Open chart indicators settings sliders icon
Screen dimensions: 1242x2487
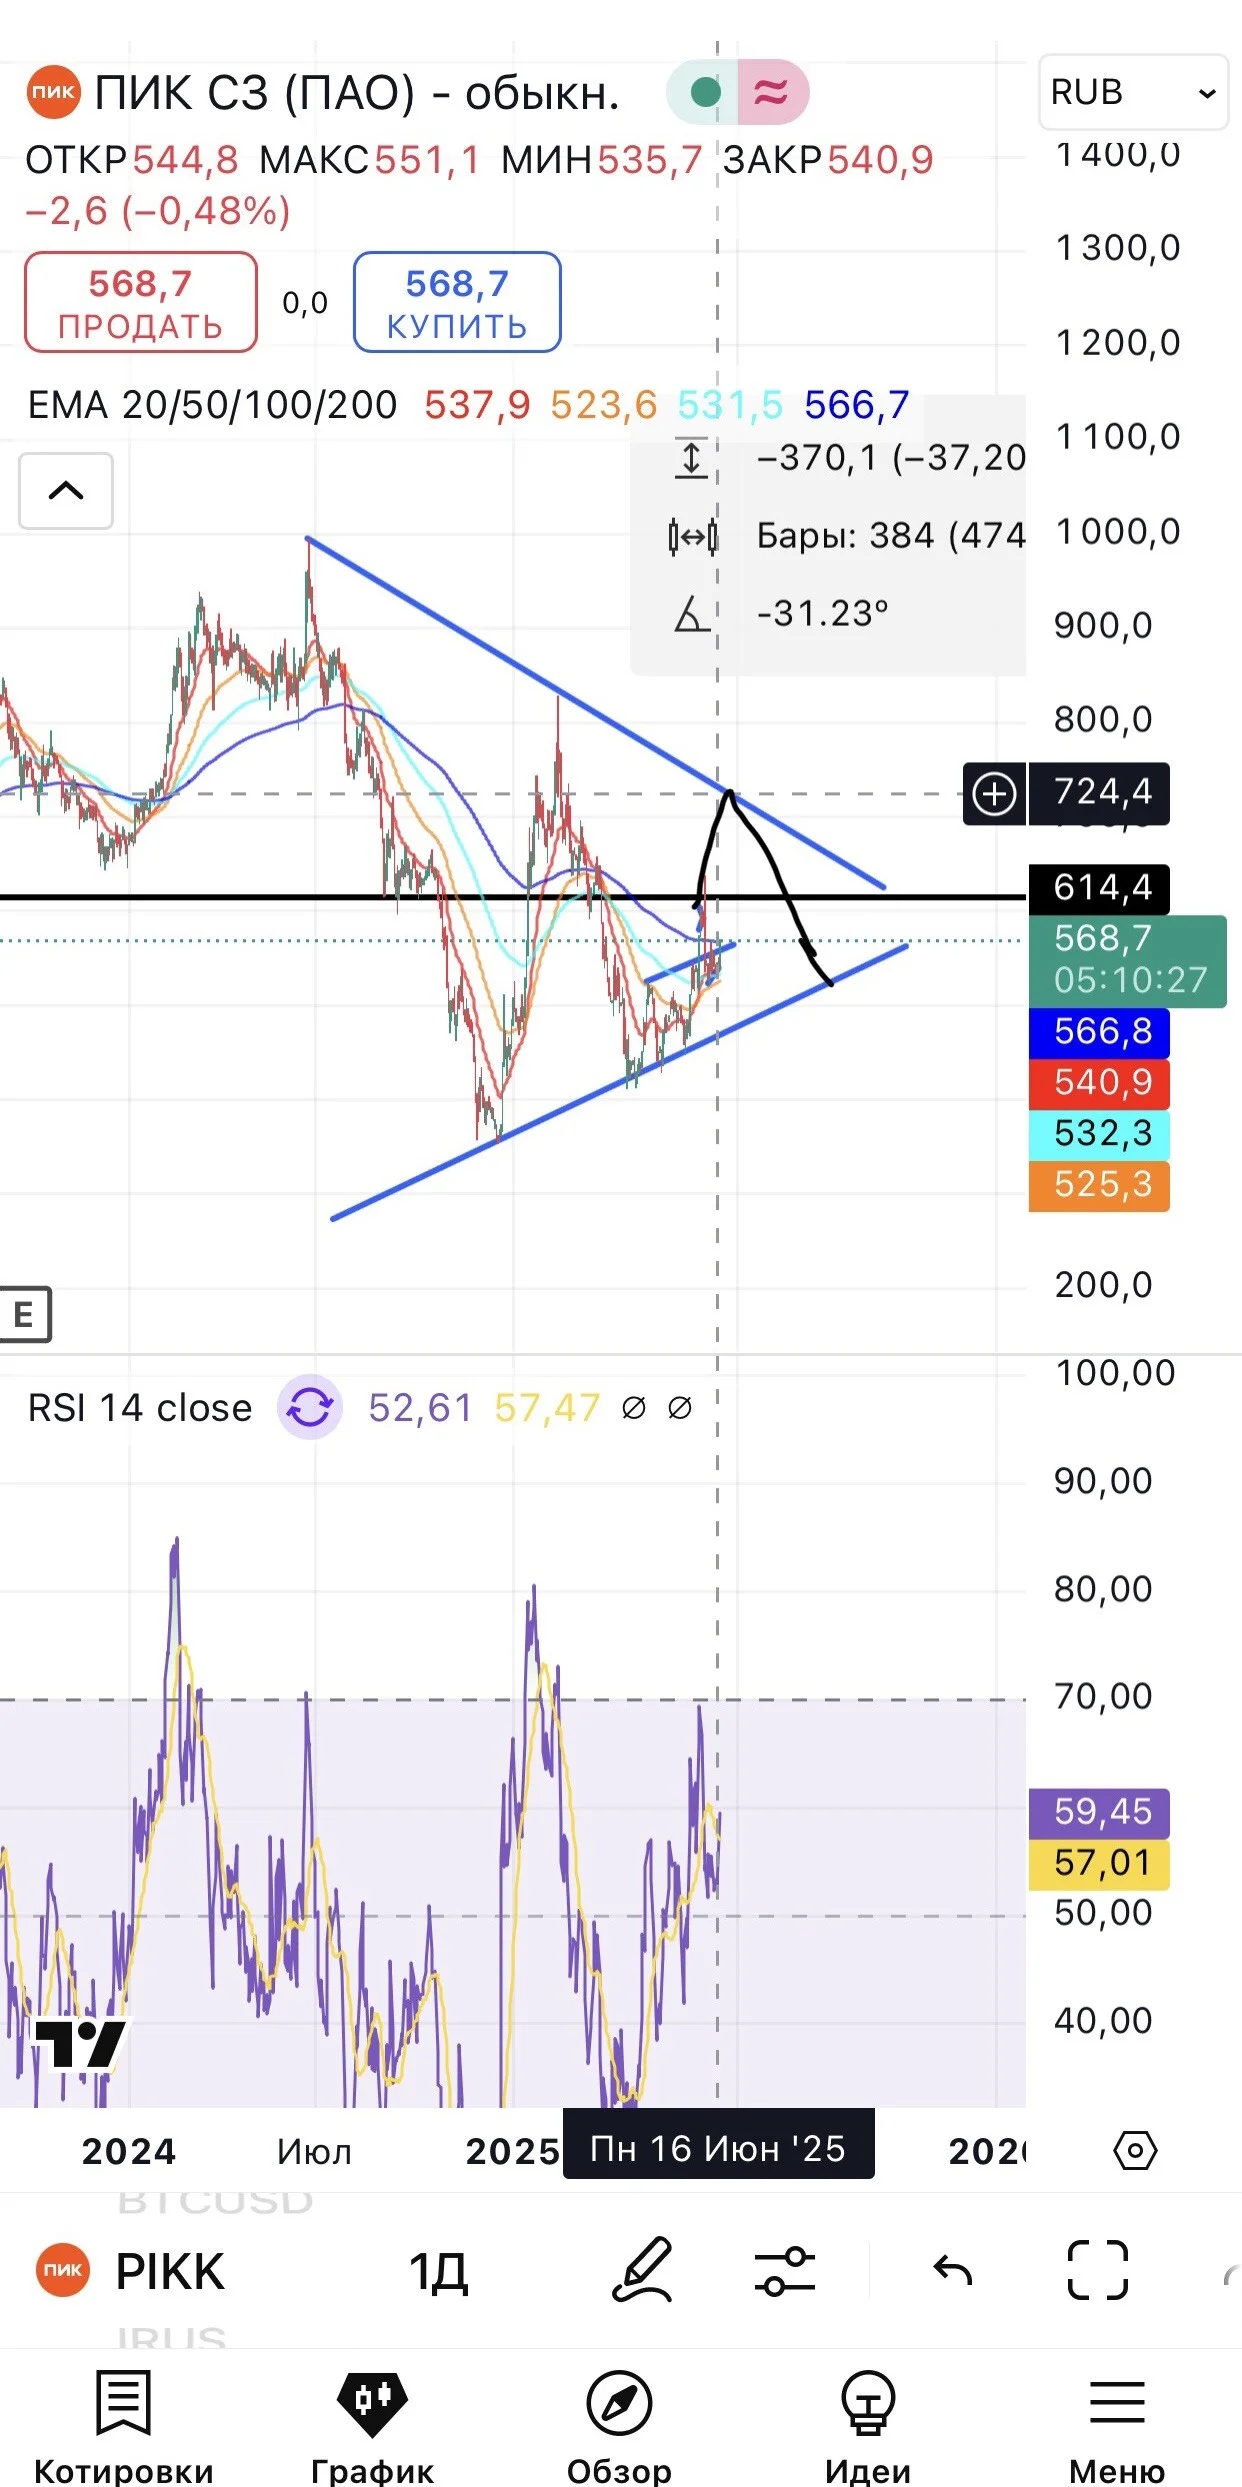[x=785, y=2270]
